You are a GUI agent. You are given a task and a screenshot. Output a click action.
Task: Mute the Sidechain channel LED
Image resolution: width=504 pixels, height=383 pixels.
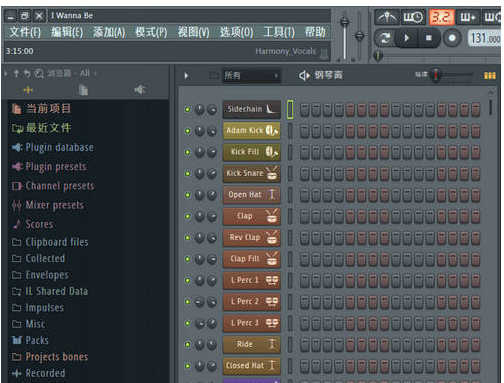tap(188, 109)
